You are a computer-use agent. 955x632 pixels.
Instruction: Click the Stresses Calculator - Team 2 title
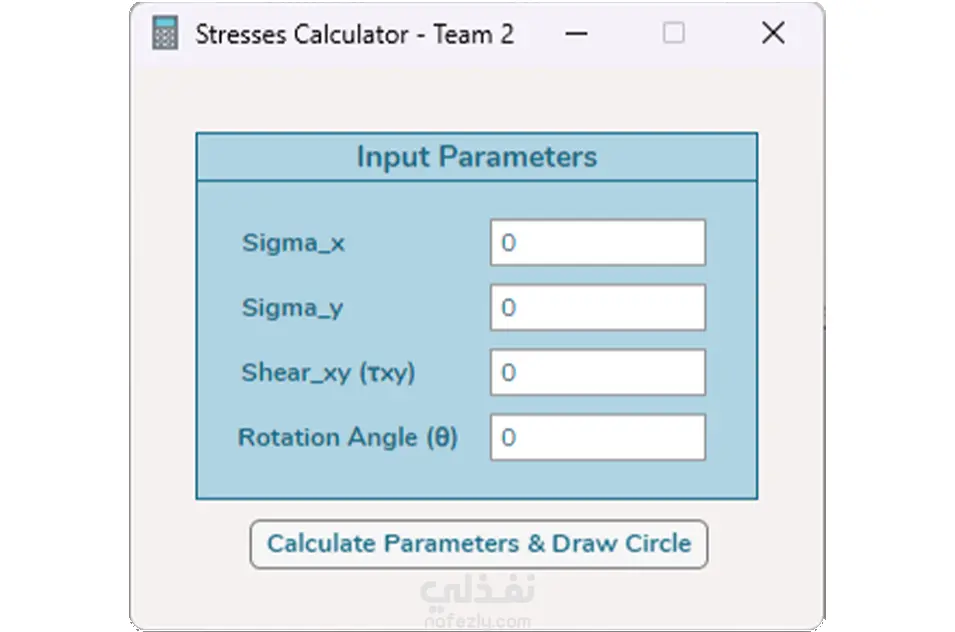[354, 34]
